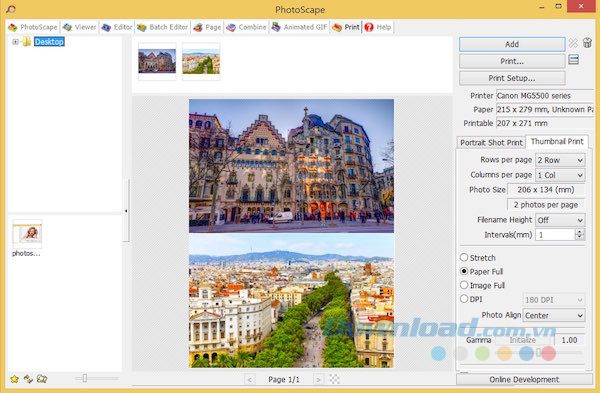Click the refresh folder icon at bottom left

click(x=28, y=379)
